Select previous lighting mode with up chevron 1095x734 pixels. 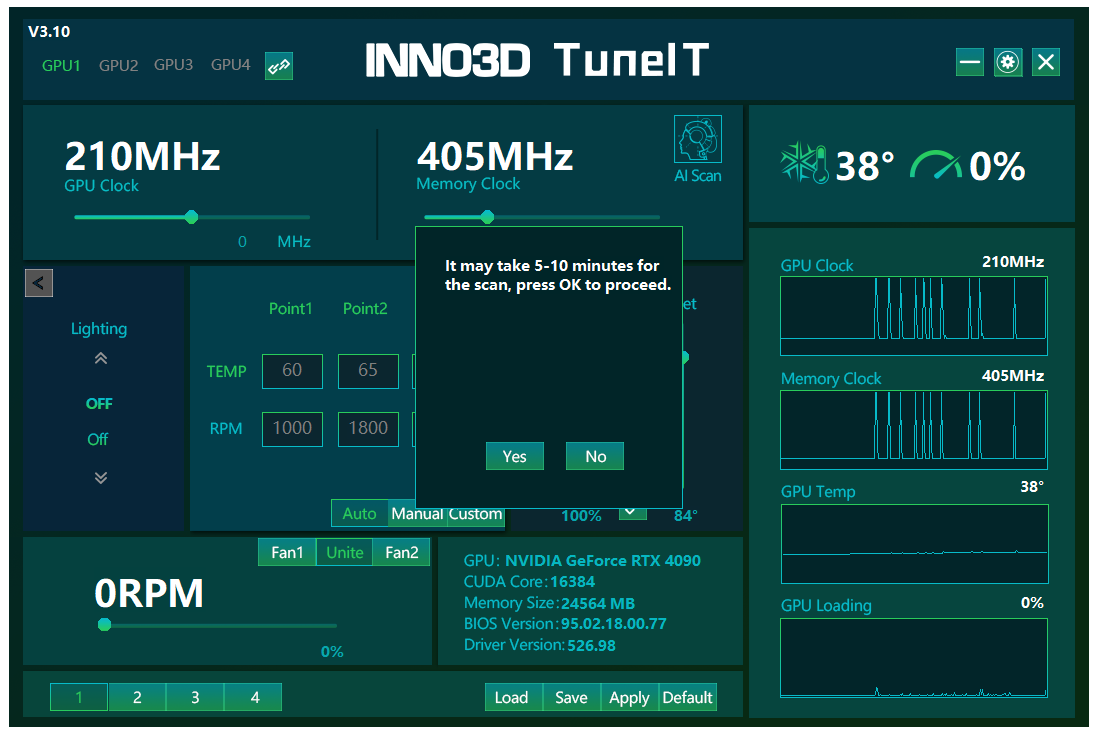pos(101,359)
